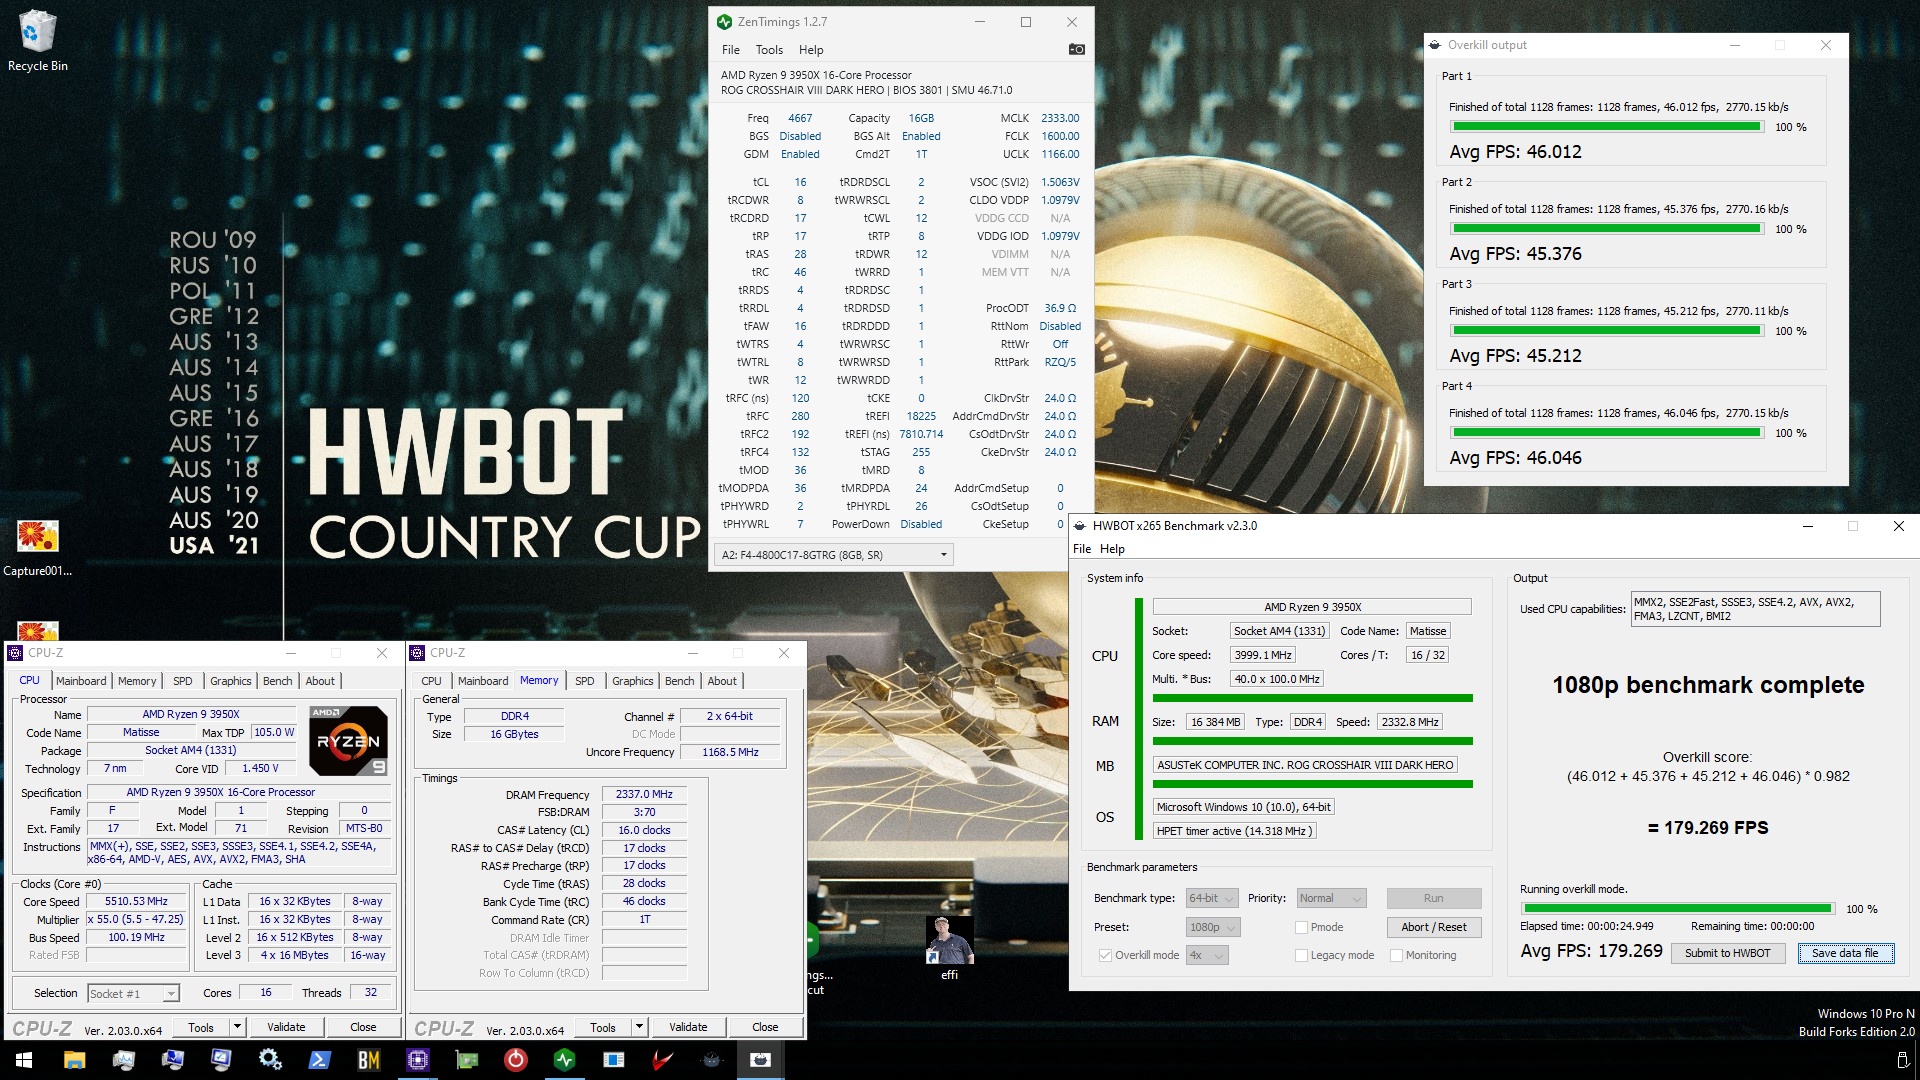Click the Part 4 green progress bar
Image resolution: width=1920 pixels, height=1080 pixels.
click(1606, 433)
